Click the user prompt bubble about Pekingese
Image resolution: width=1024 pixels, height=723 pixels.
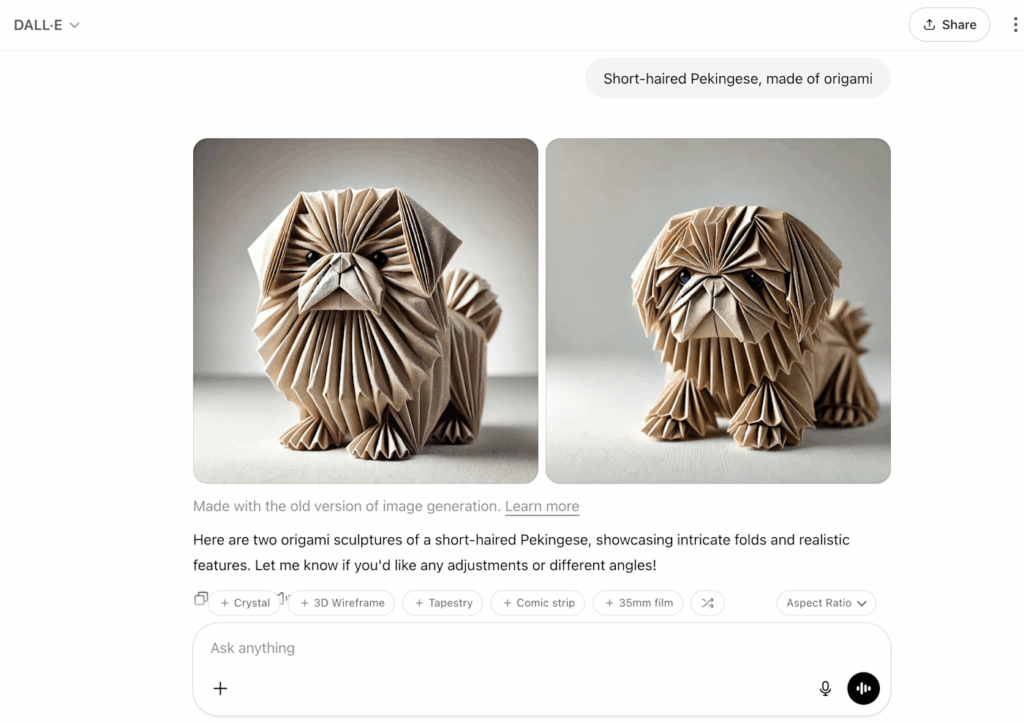738,78
